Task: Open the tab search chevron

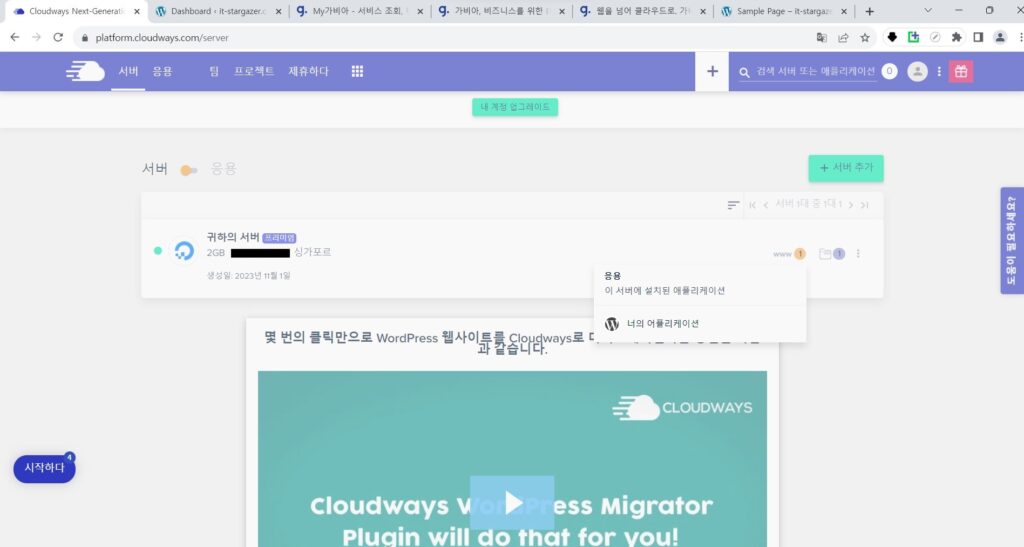Action: 928,10
